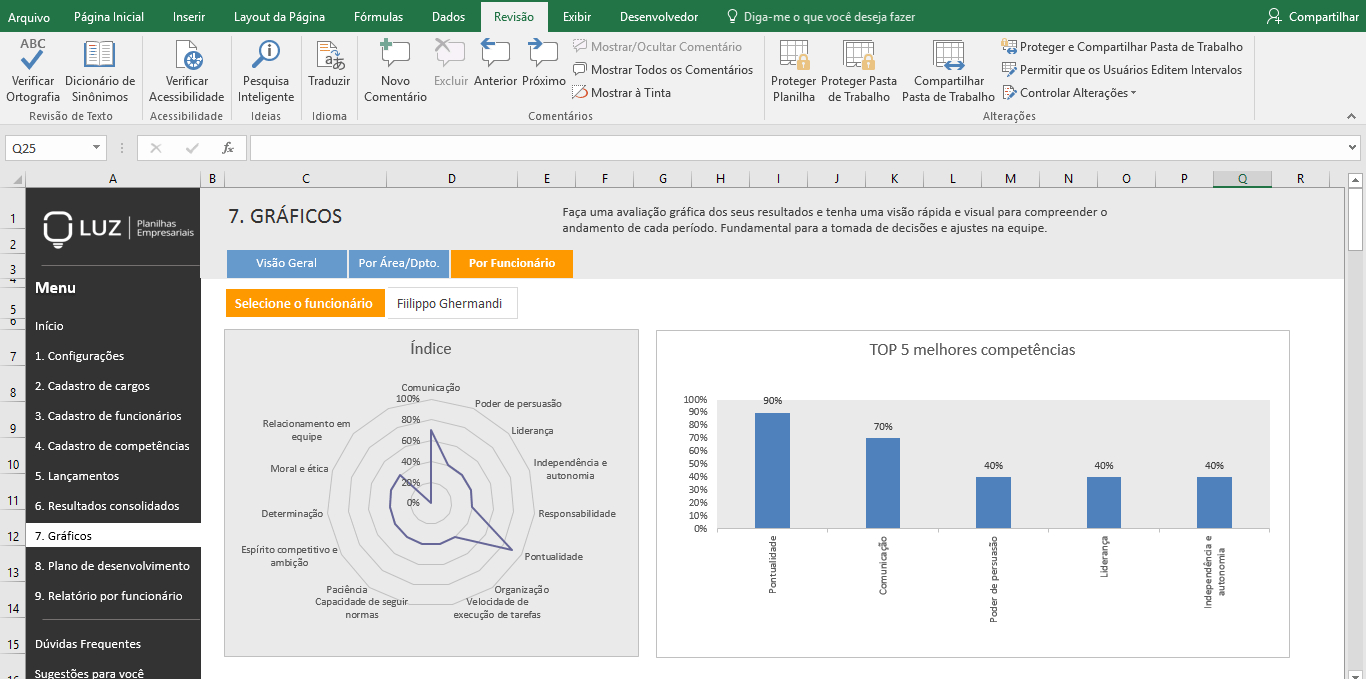Screen dimensions: 1366x679
Task: Click the employee name field Fiilippo Ghermandi
Action: pos(450,304)
